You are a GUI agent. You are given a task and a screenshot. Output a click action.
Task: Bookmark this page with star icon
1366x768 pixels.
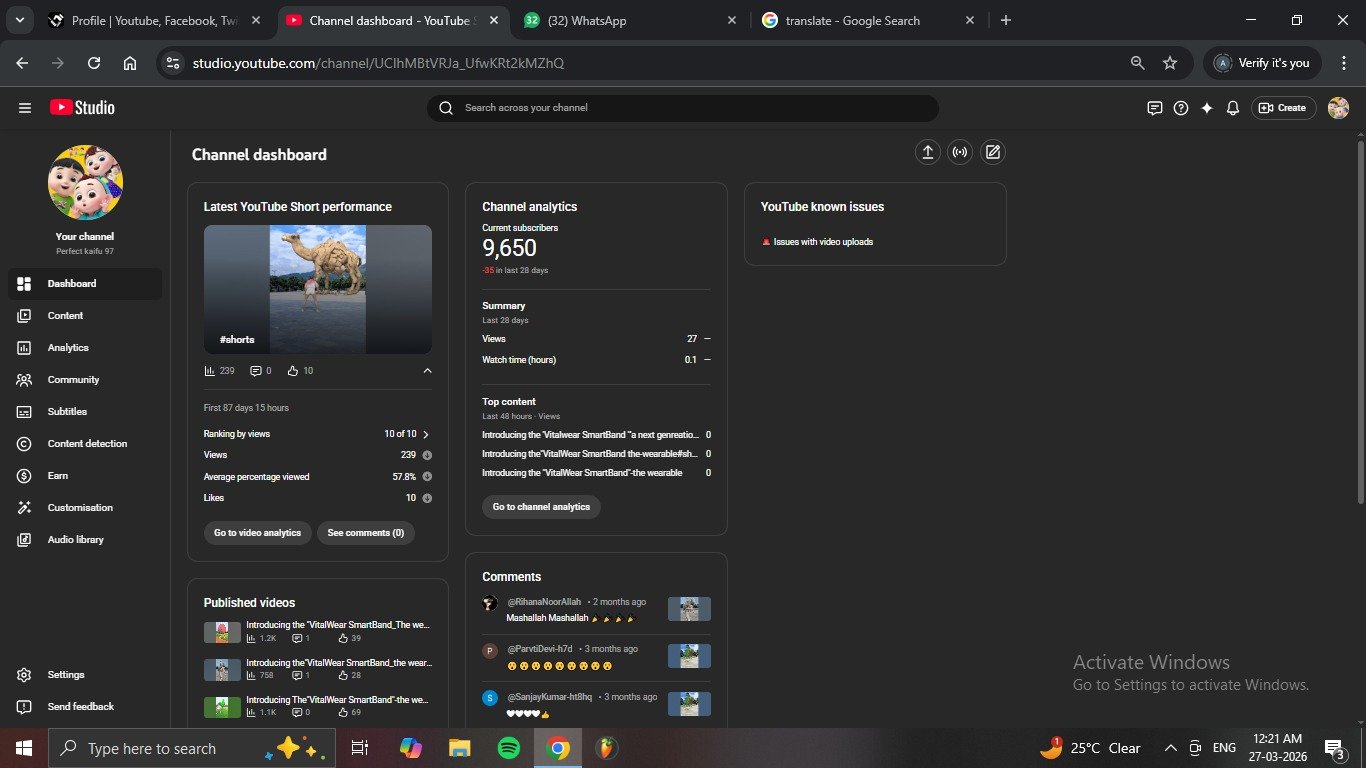[1170, 63]
